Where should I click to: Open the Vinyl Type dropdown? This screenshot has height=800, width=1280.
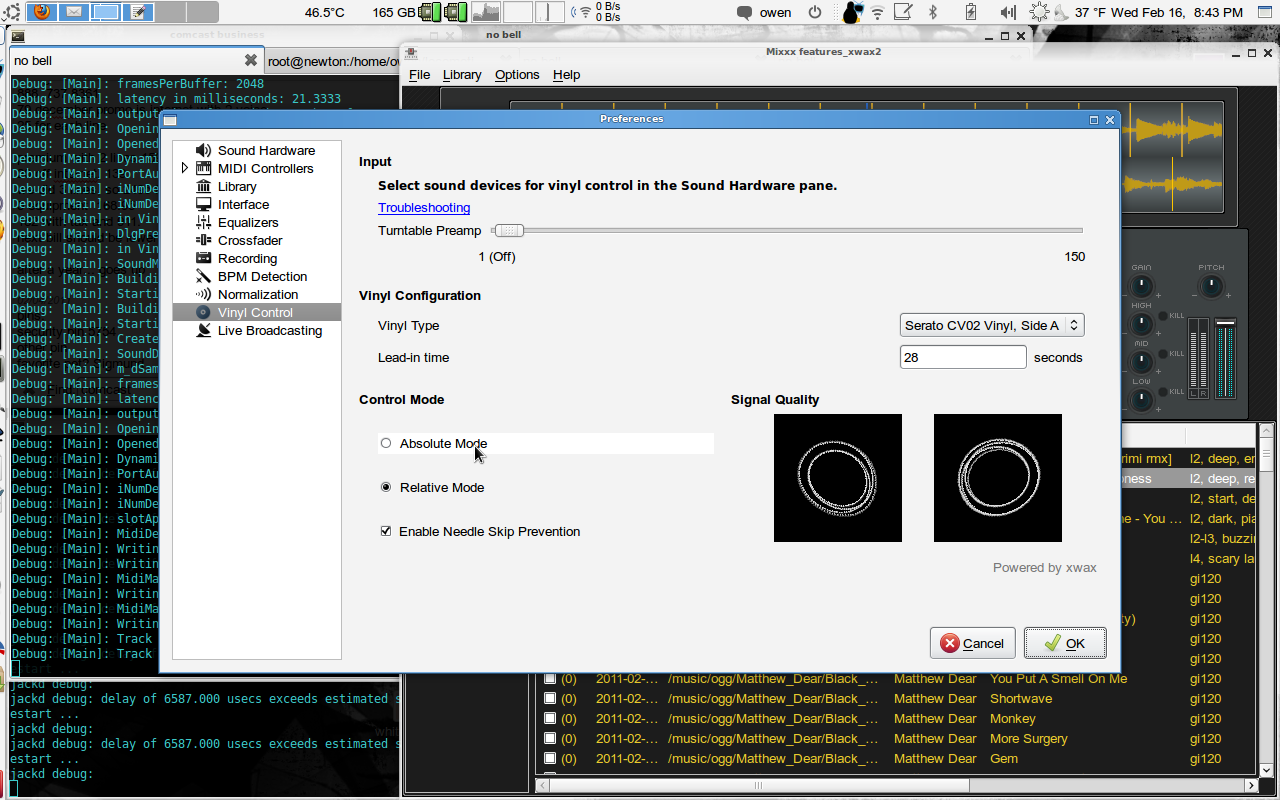coord(992,325)
